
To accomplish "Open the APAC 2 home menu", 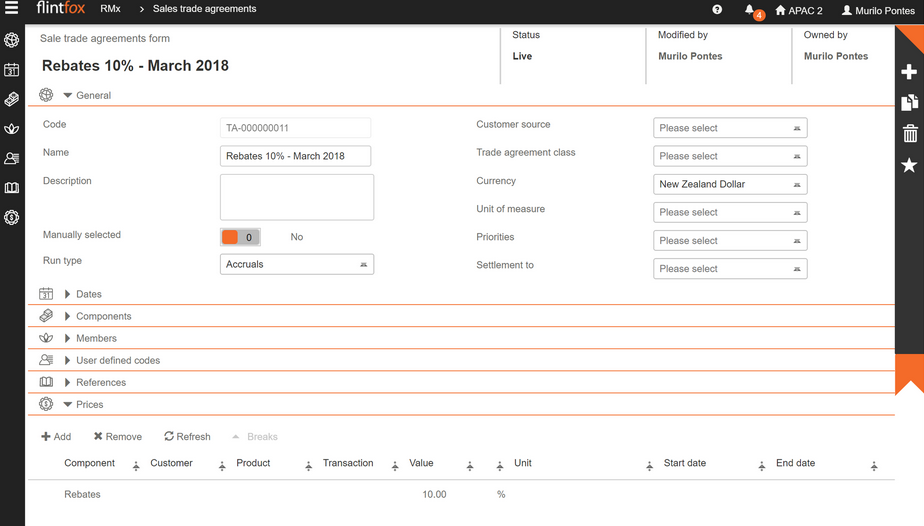I will [798, 11].
